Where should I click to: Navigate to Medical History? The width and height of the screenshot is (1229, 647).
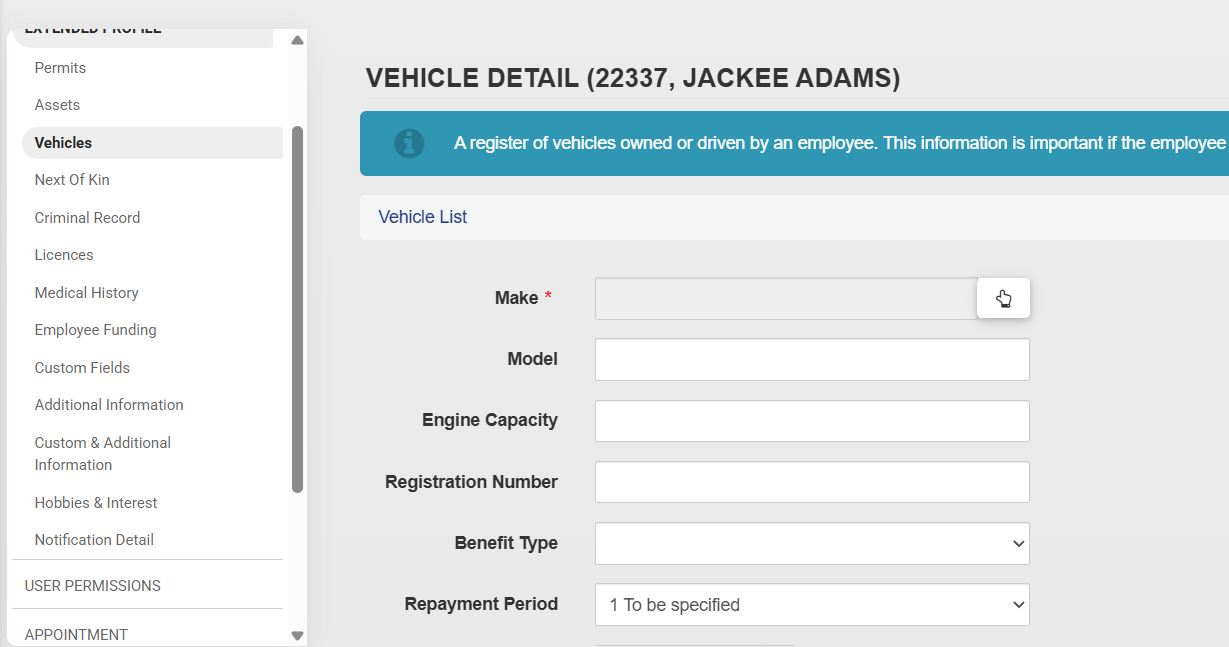[86, 293]
